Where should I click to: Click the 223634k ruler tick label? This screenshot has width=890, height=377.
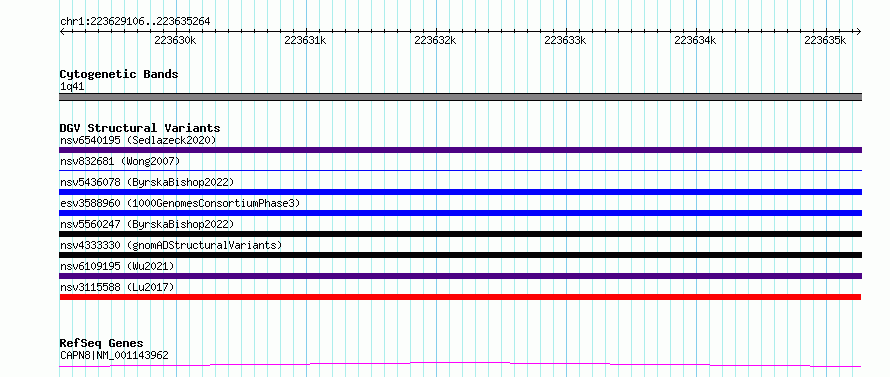tap(695, 40)
